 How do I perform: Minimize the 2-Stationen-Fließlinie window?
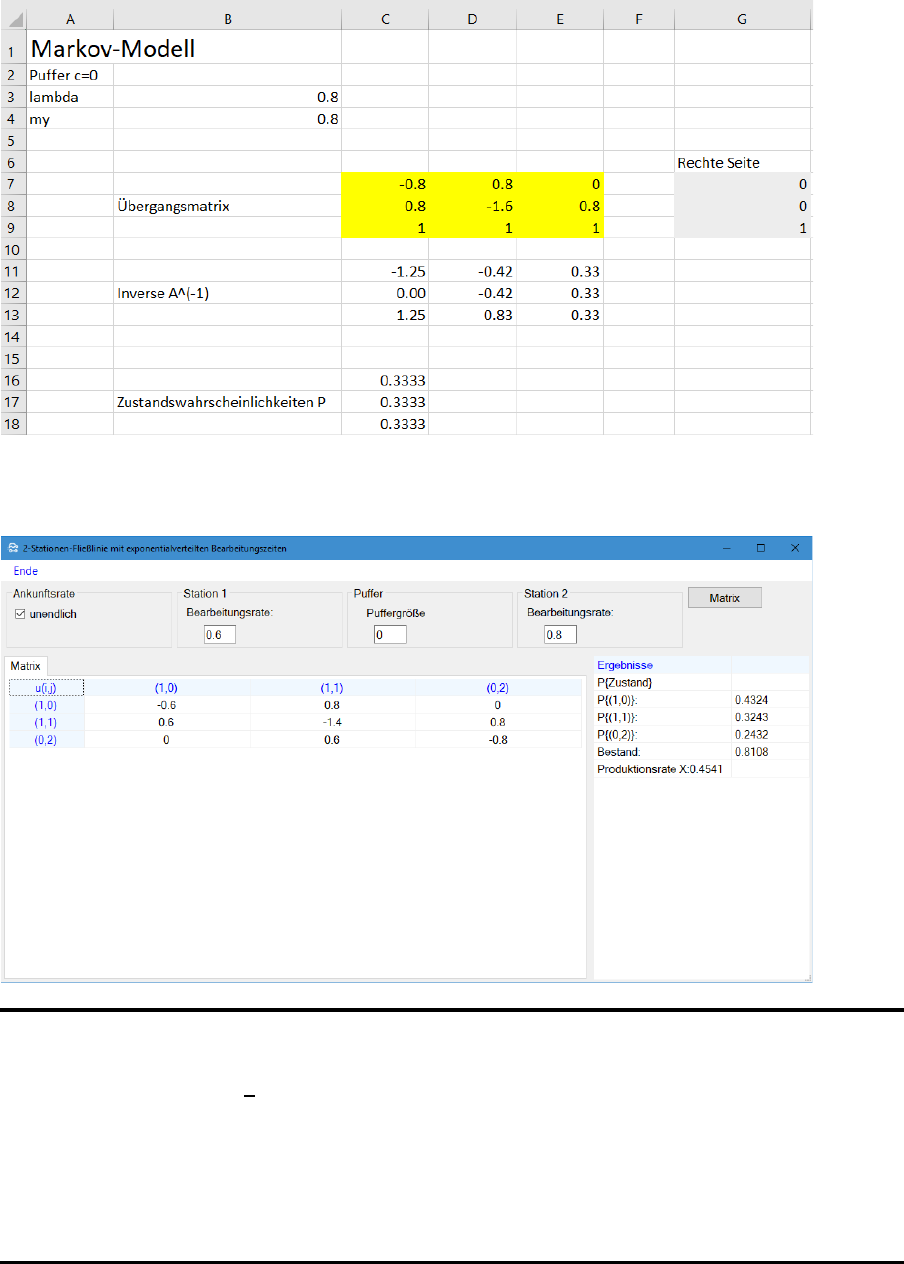[x=727, y=548]
